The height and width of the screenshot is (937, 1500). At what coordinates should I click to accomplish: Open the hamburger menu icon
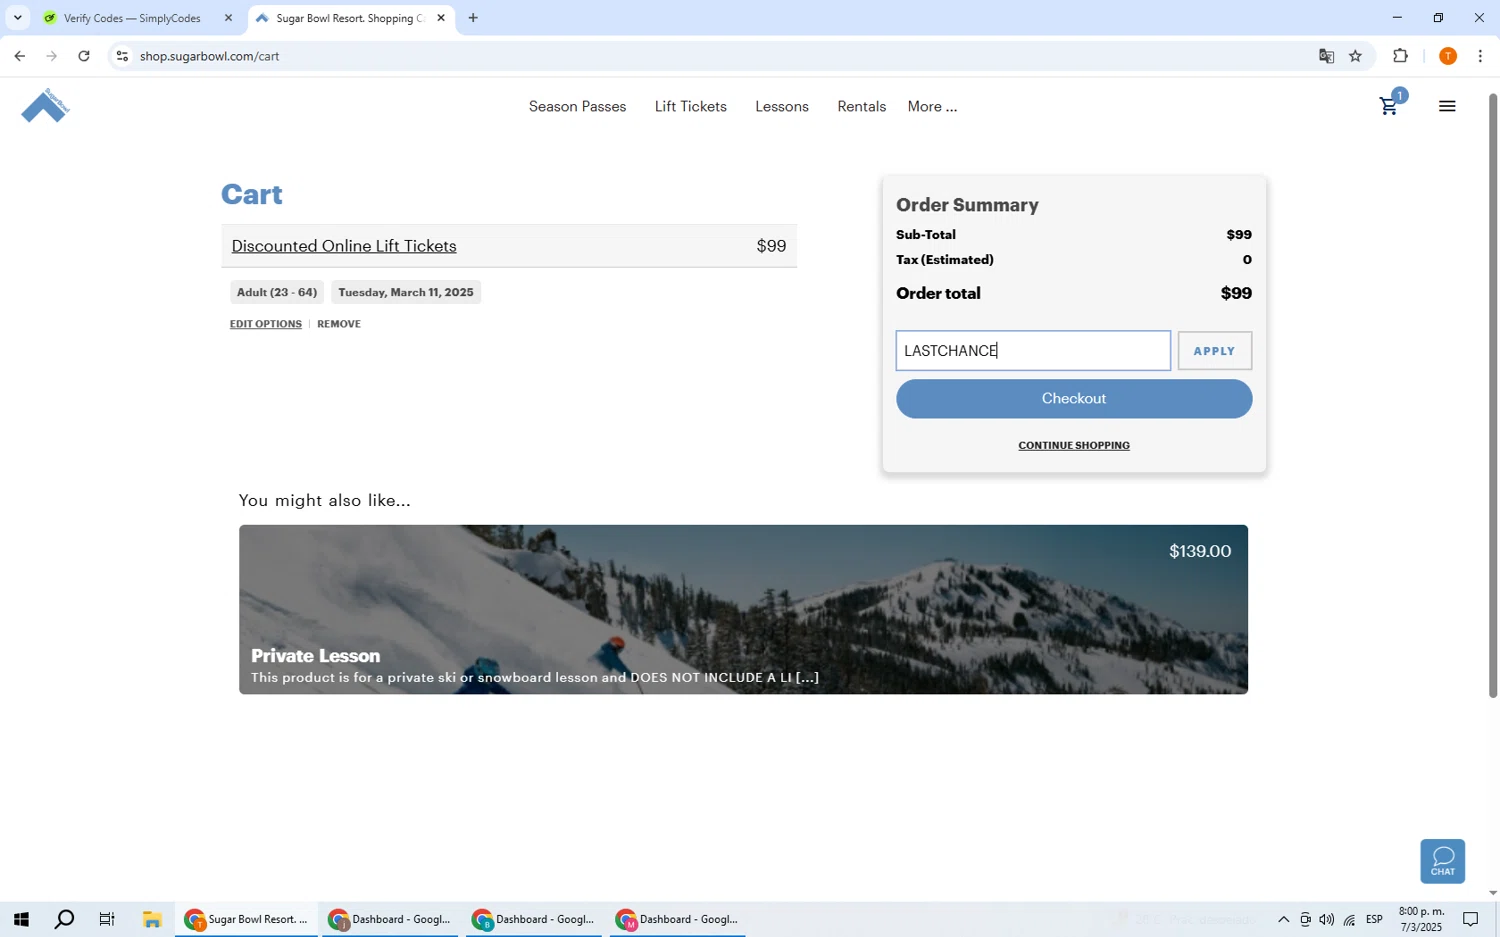tap(1447, 106)
